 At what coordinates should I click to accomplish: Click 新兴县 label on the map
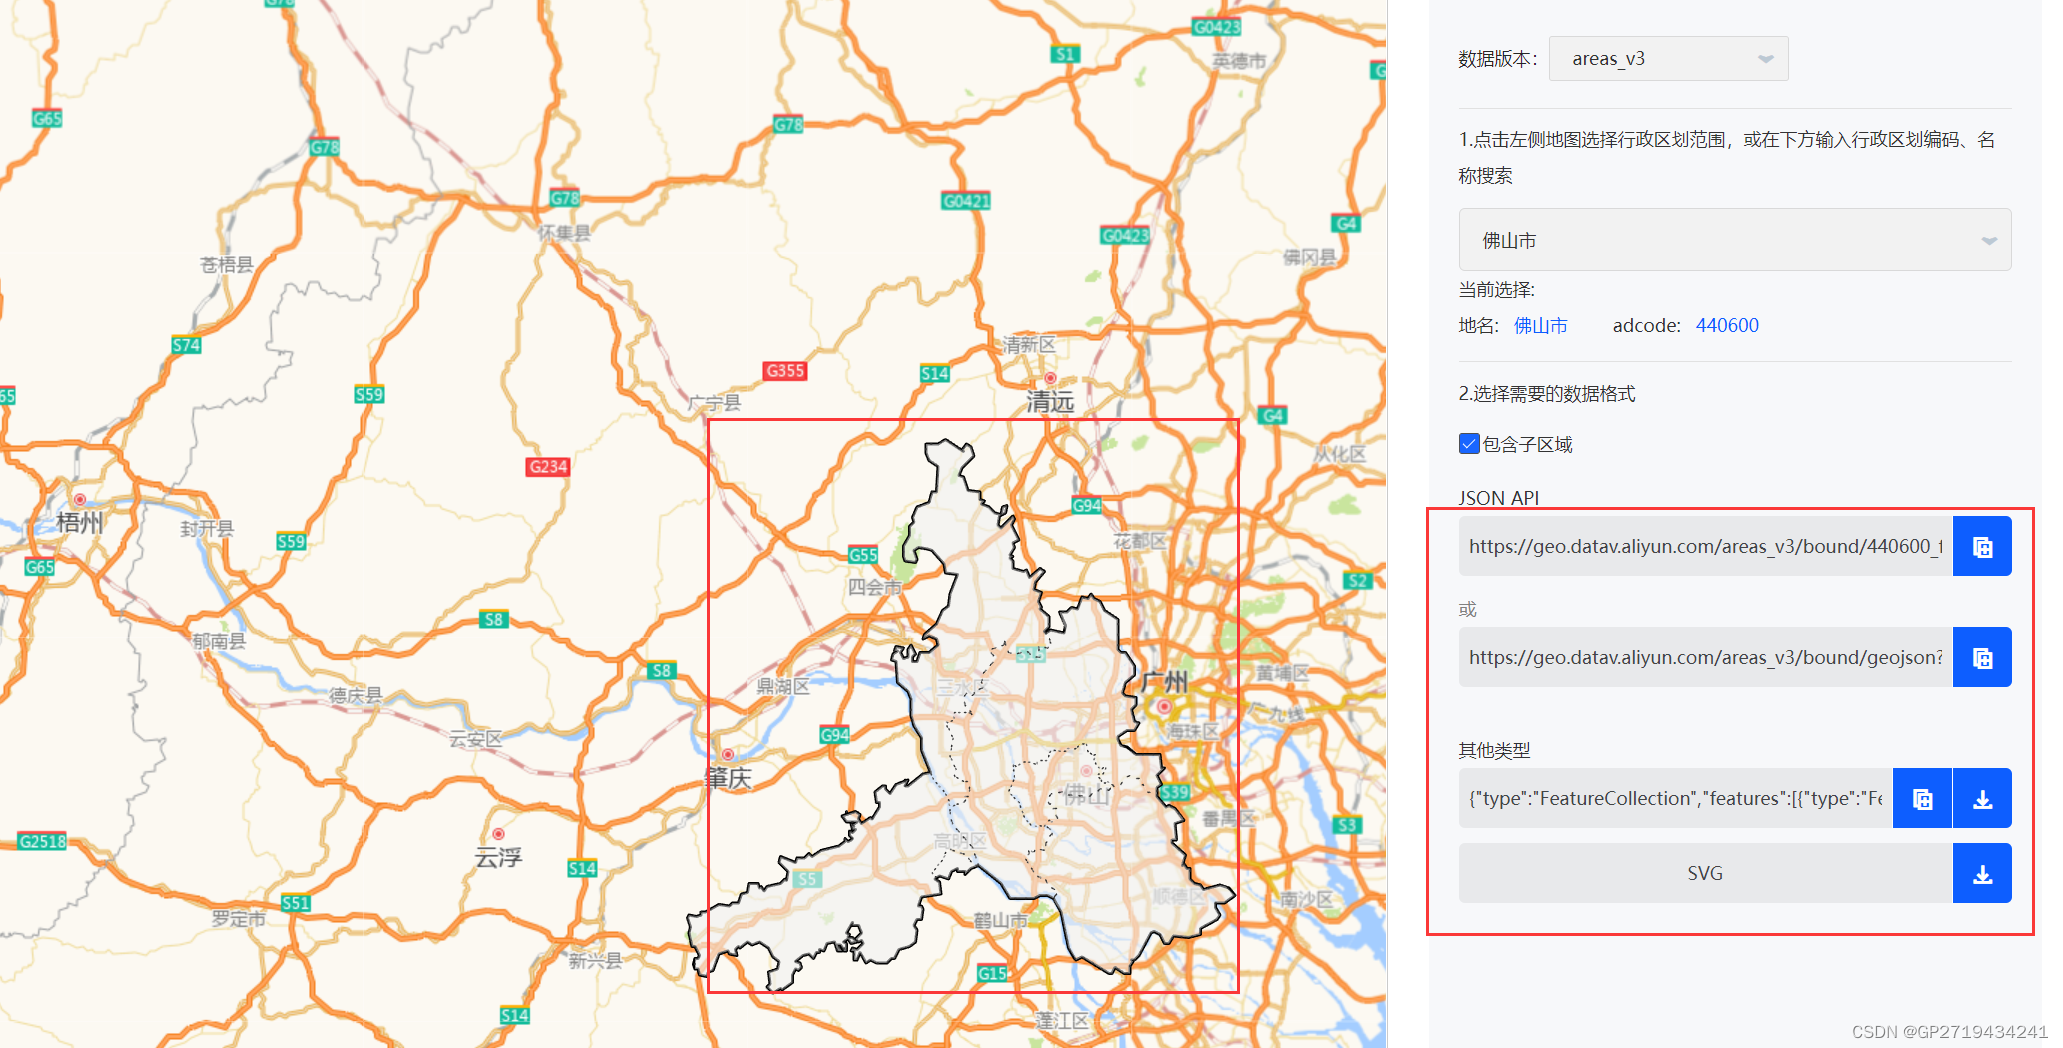(595, 960)
